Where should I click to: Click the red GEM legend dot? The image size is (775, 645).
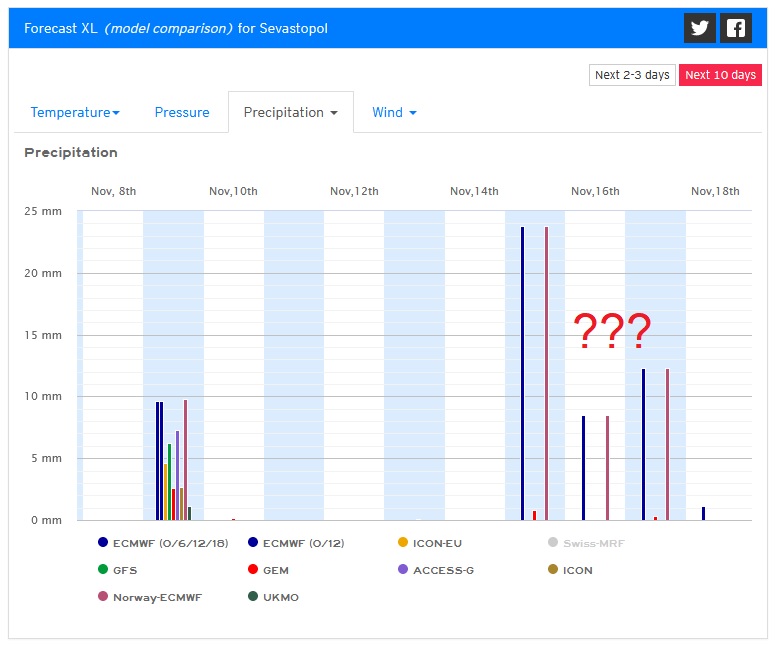coord(253,569)
